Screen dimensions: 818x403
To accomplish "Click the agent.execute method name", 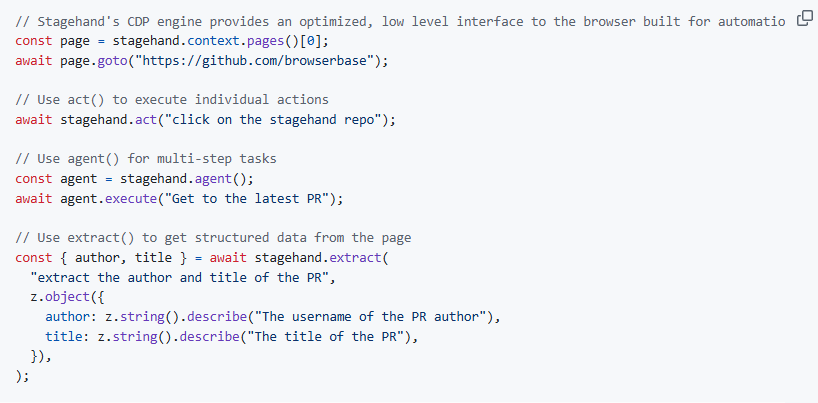I will point(131,199).
